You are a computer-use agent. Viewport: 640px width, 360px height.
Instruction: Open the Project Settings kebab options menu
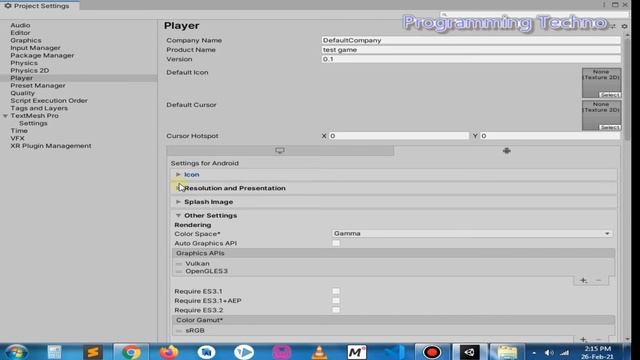(604, 5)
